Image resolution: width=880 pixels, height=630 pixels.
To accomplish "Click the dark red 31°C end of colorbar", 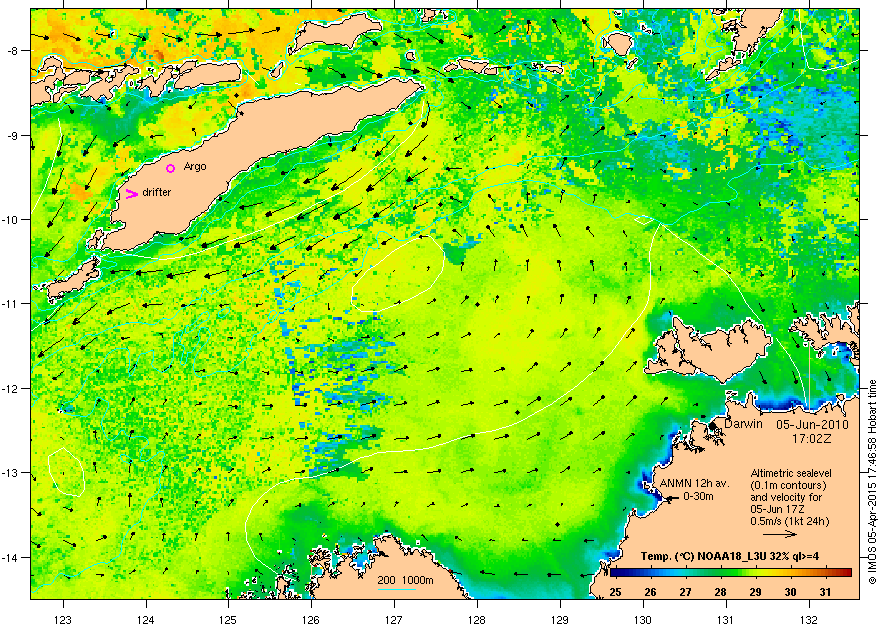I will [x=845, y=573].
